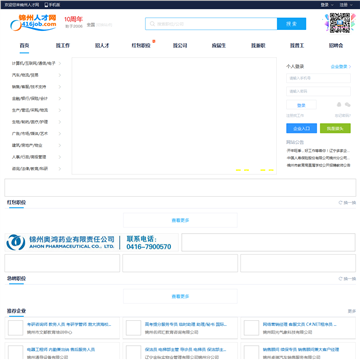Click the blue 搜索 button
The image size is (360, 360).
coord(291,24)
